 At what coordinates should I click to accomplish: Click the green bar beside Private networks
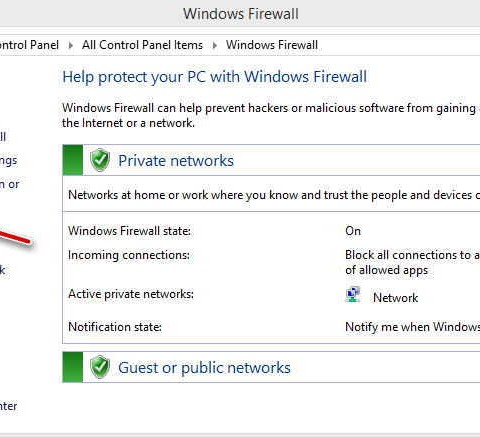[x=73, y=160]
